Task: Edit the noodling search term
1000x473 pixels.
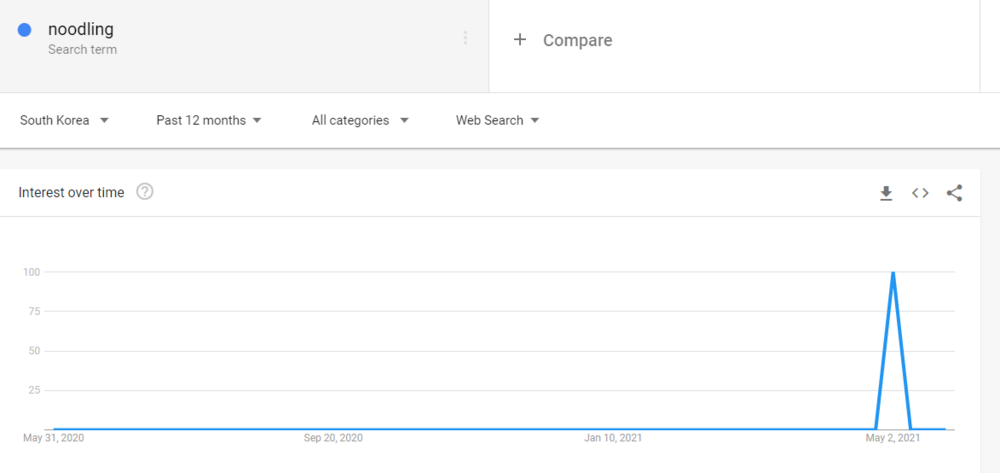Action: pyautogui.click(x=81, y=30)
